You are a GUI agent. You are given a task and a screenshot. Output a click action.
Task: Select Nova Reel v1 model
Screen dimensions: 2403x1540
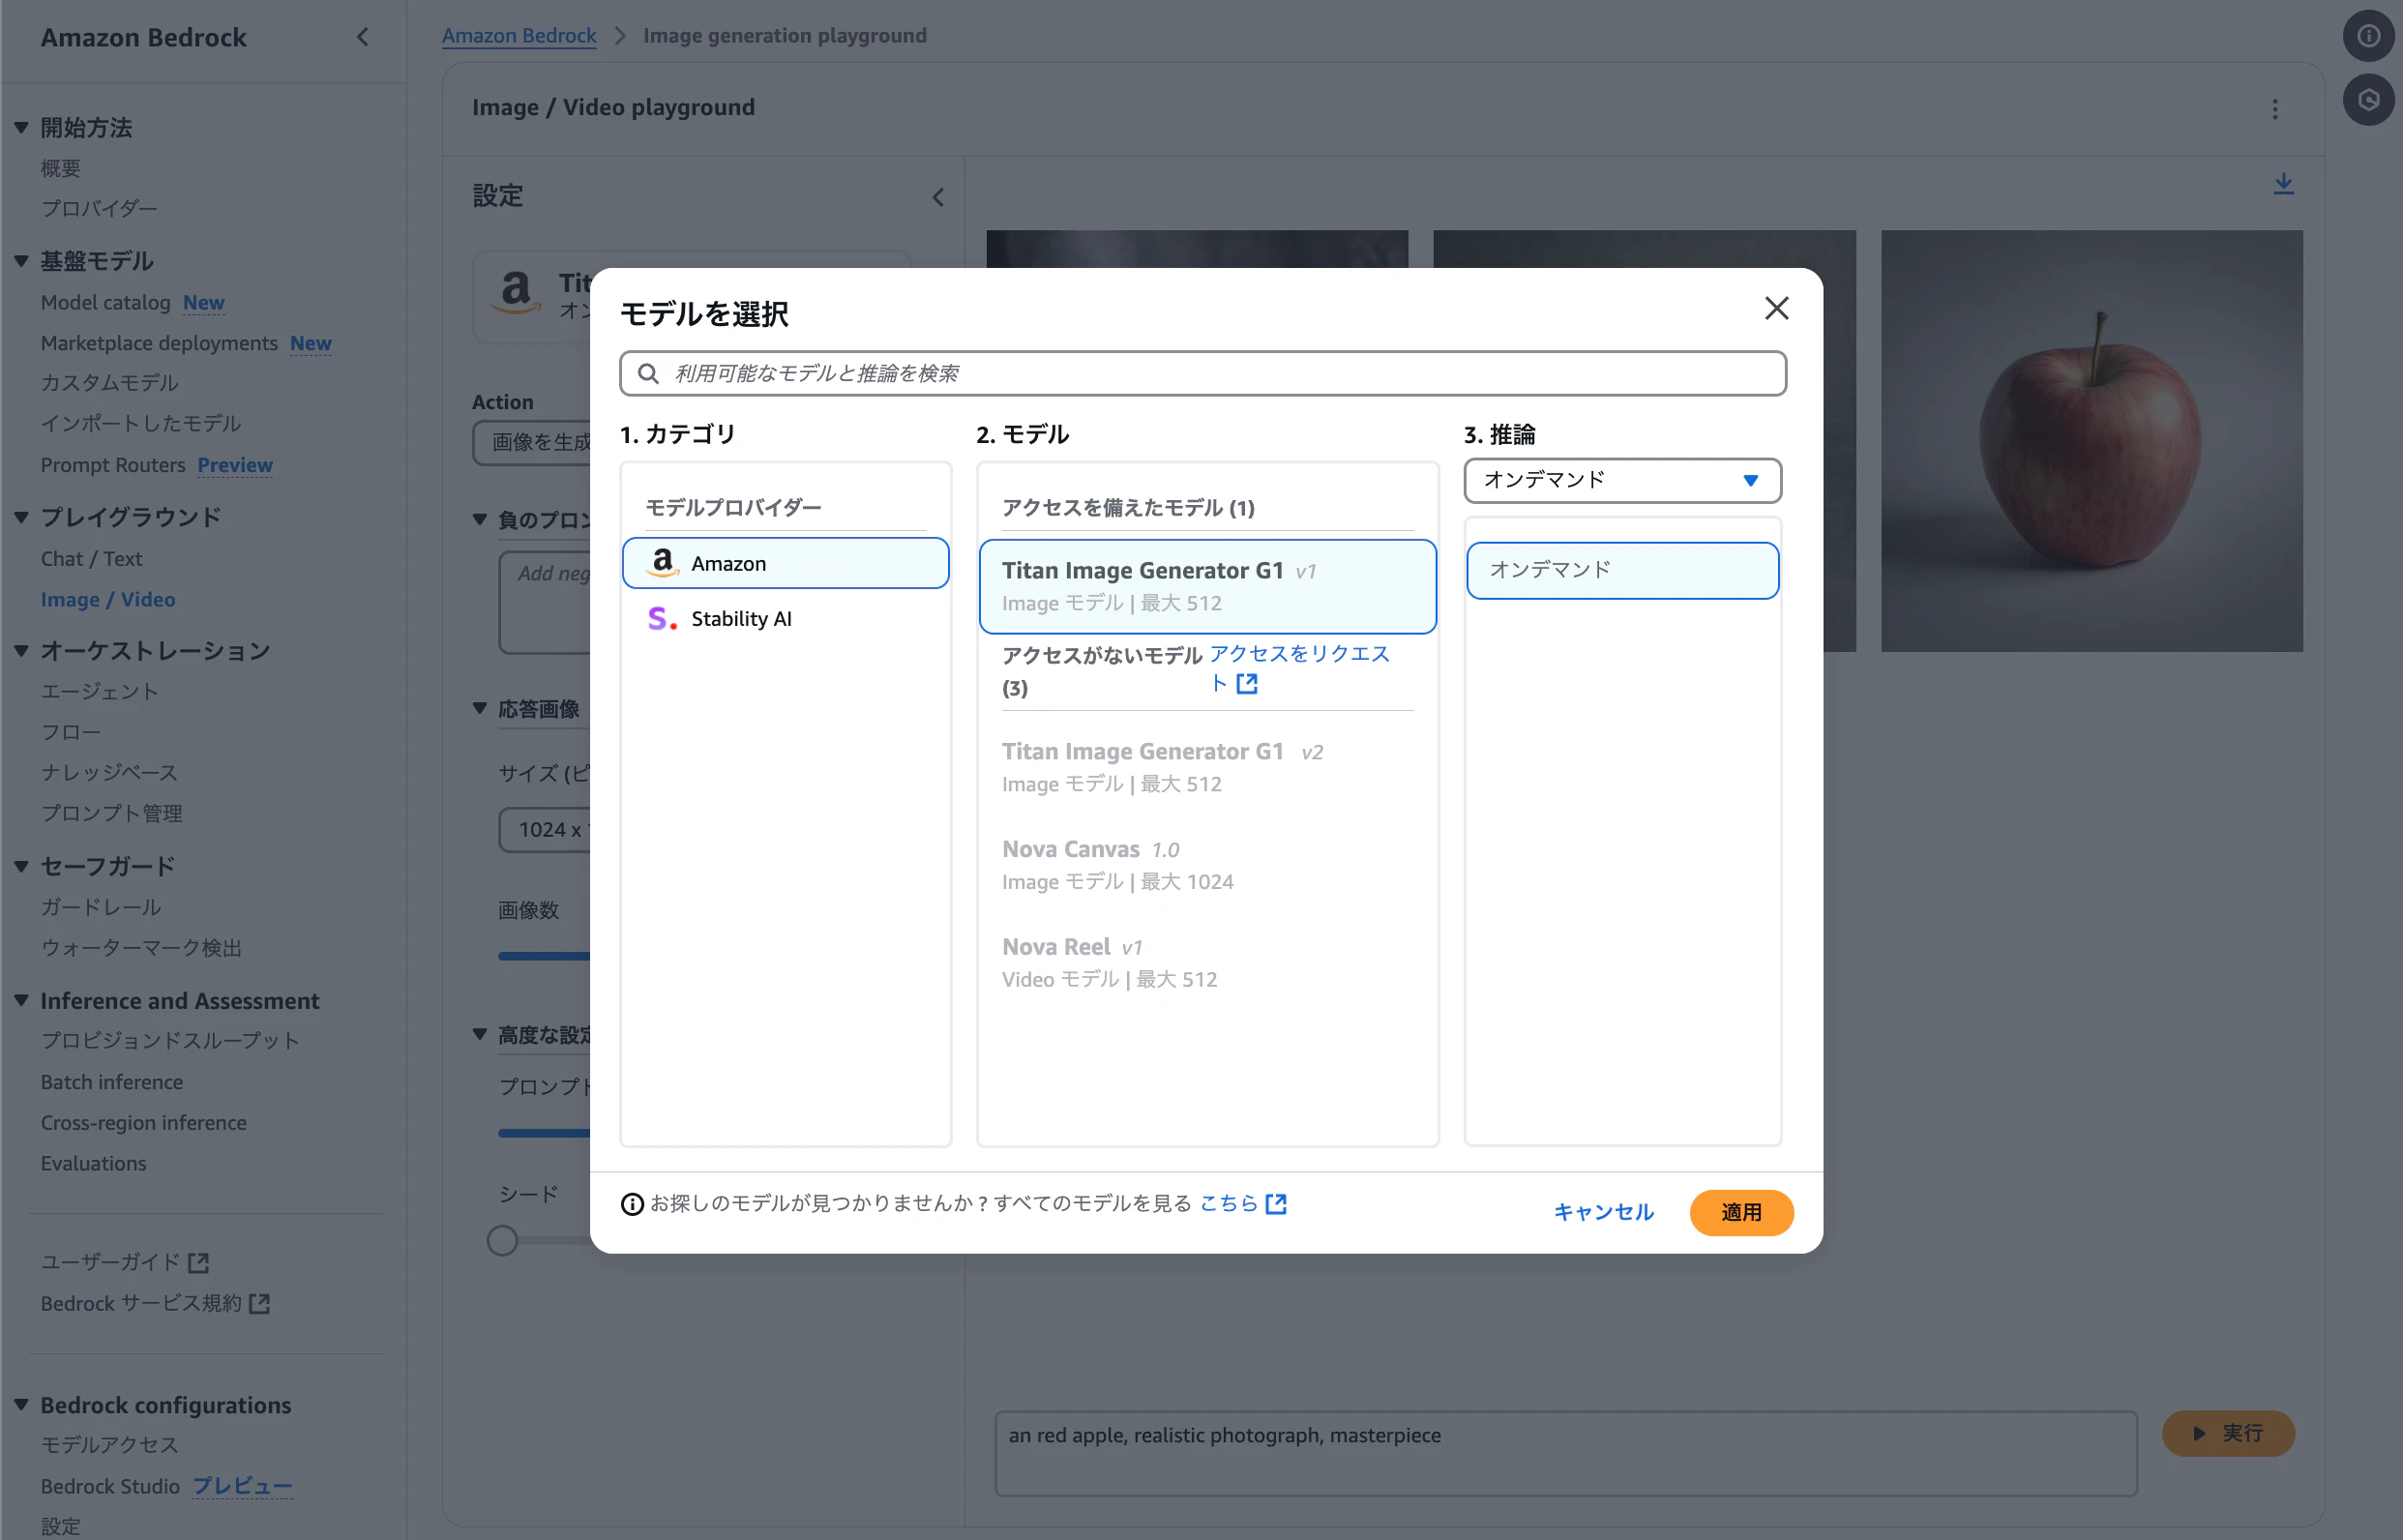click(x=1207, y=964)
